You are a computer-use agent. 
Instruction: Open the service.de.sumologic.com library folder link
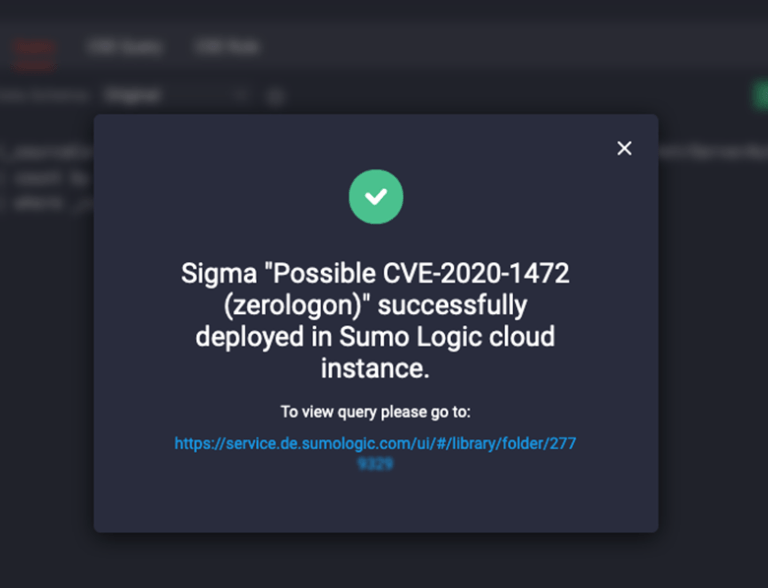pyautogui.click(x=375, y=443)
